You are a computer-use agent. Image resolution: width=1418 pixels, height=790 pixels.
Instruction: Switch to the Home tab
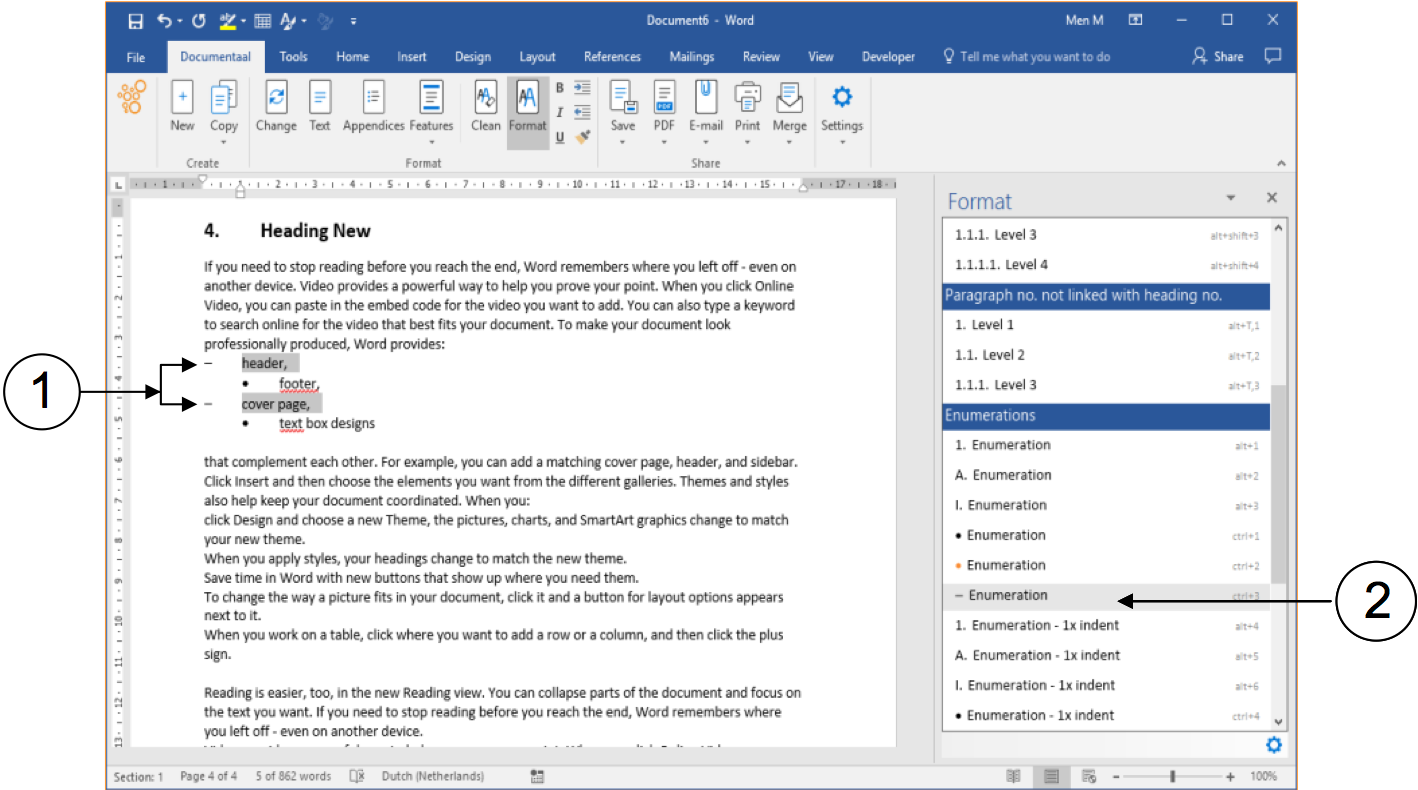[x=353, y=57]
